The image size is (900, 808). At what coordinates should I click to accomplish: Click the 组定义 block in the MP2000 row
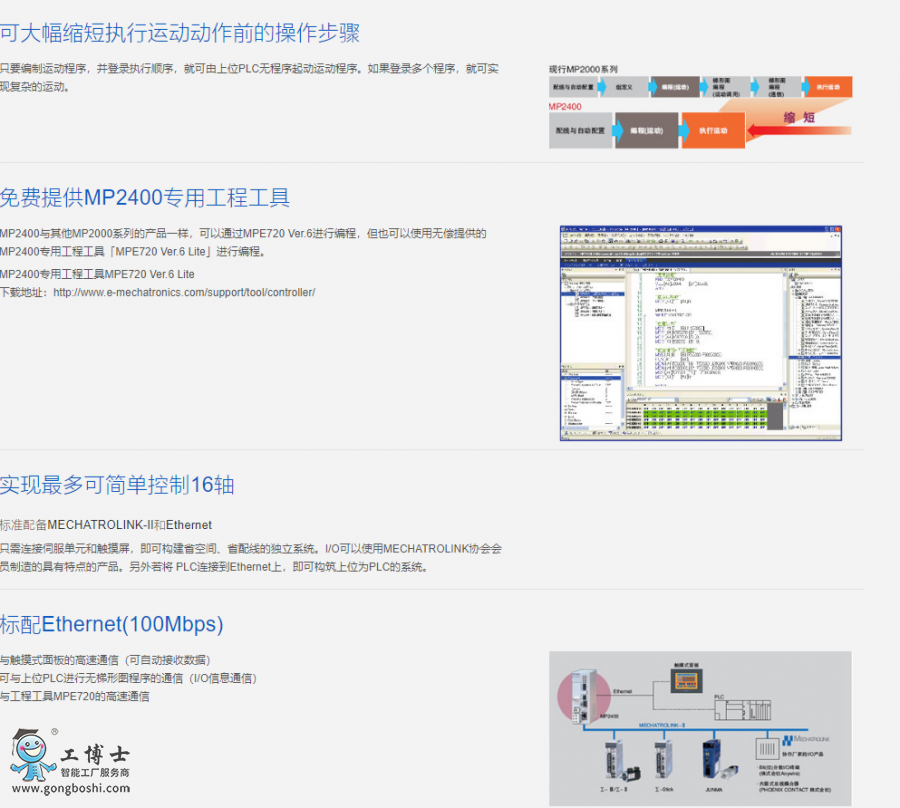(x=624, y=87)
